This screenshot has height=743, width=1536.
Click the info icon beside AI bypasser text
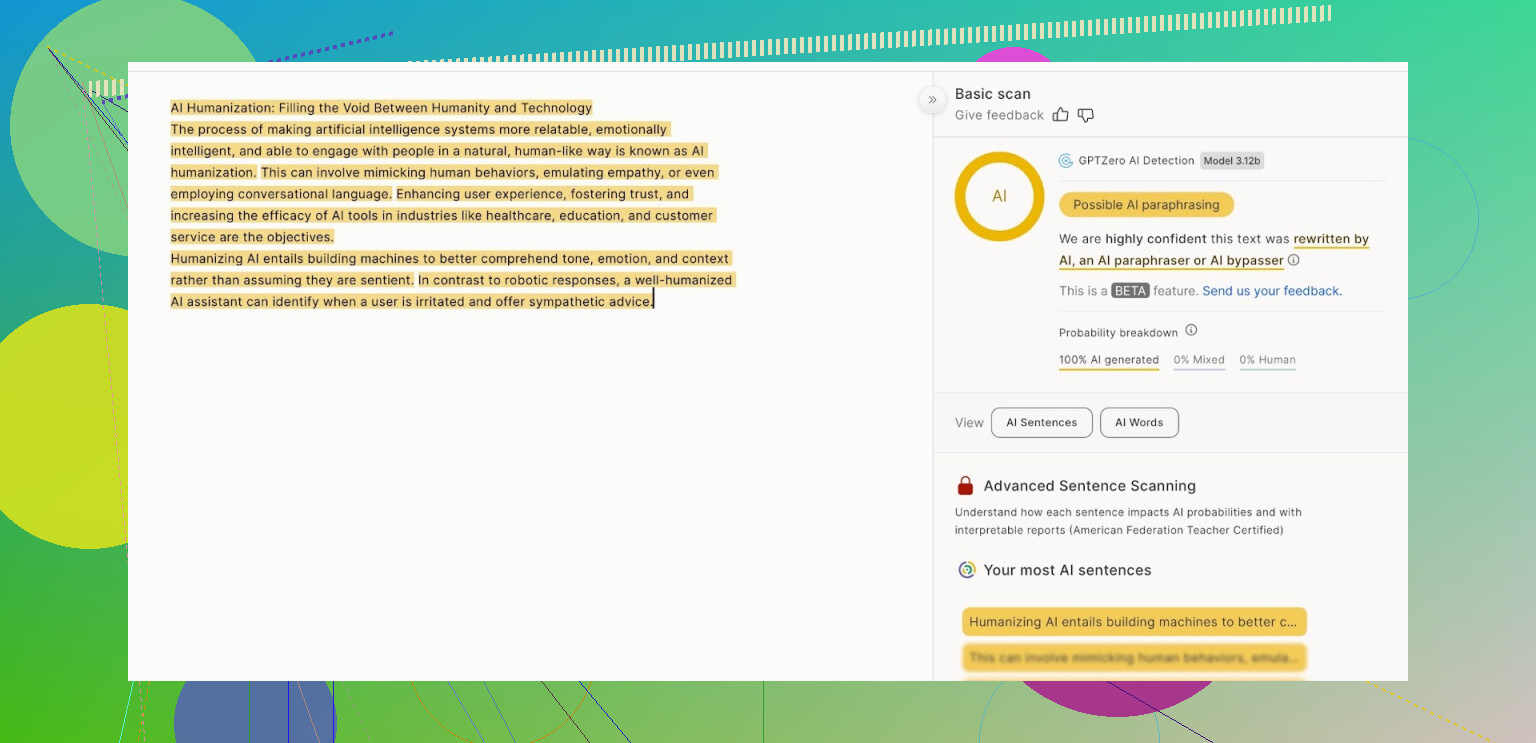click(x=1294, y=260)
